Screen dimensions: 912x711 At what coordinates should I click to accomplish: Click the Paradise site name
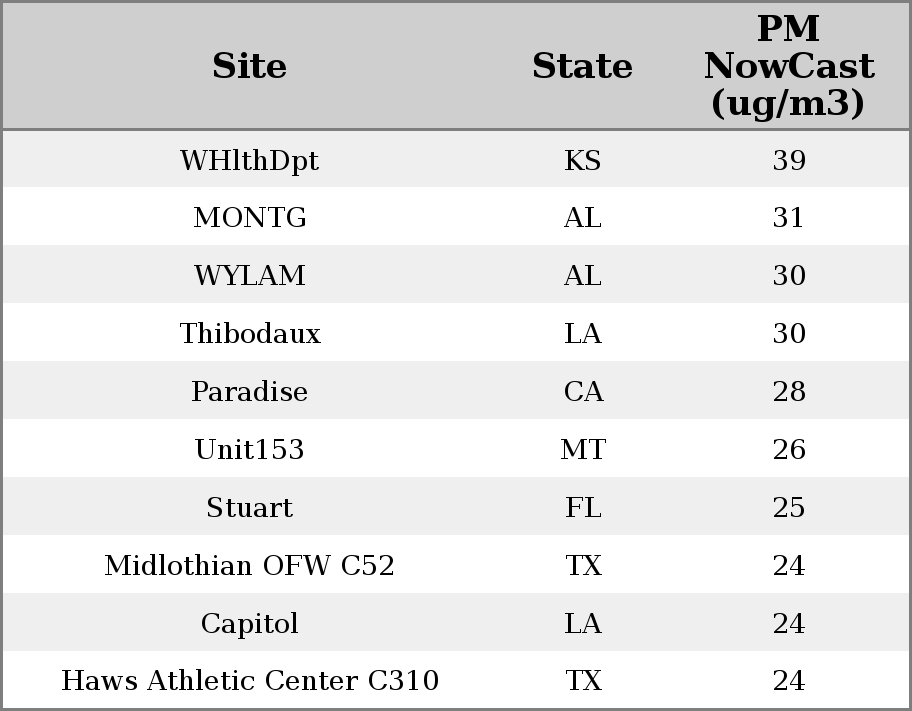pyautogui.click(x=249, y=392)
